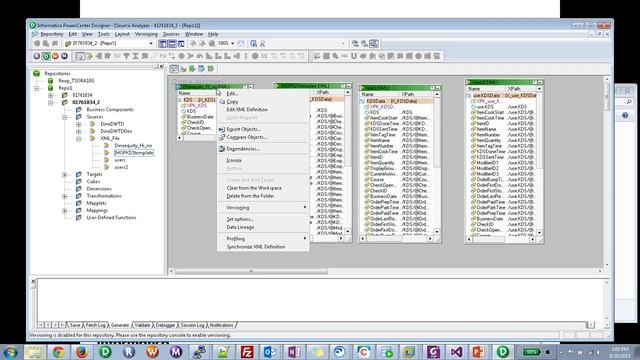The image size is (640, 360).
Task: Click the Repositories root node icon
Action: point(36,73)
